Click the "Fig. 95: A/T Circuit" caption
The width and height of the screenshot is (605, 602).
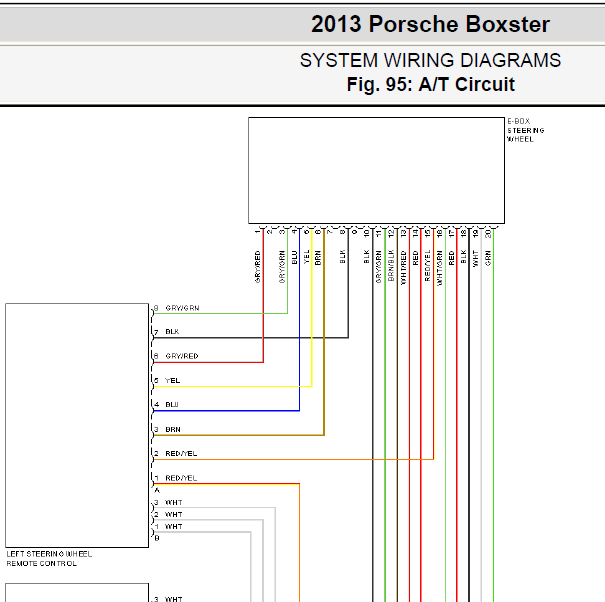431,85
